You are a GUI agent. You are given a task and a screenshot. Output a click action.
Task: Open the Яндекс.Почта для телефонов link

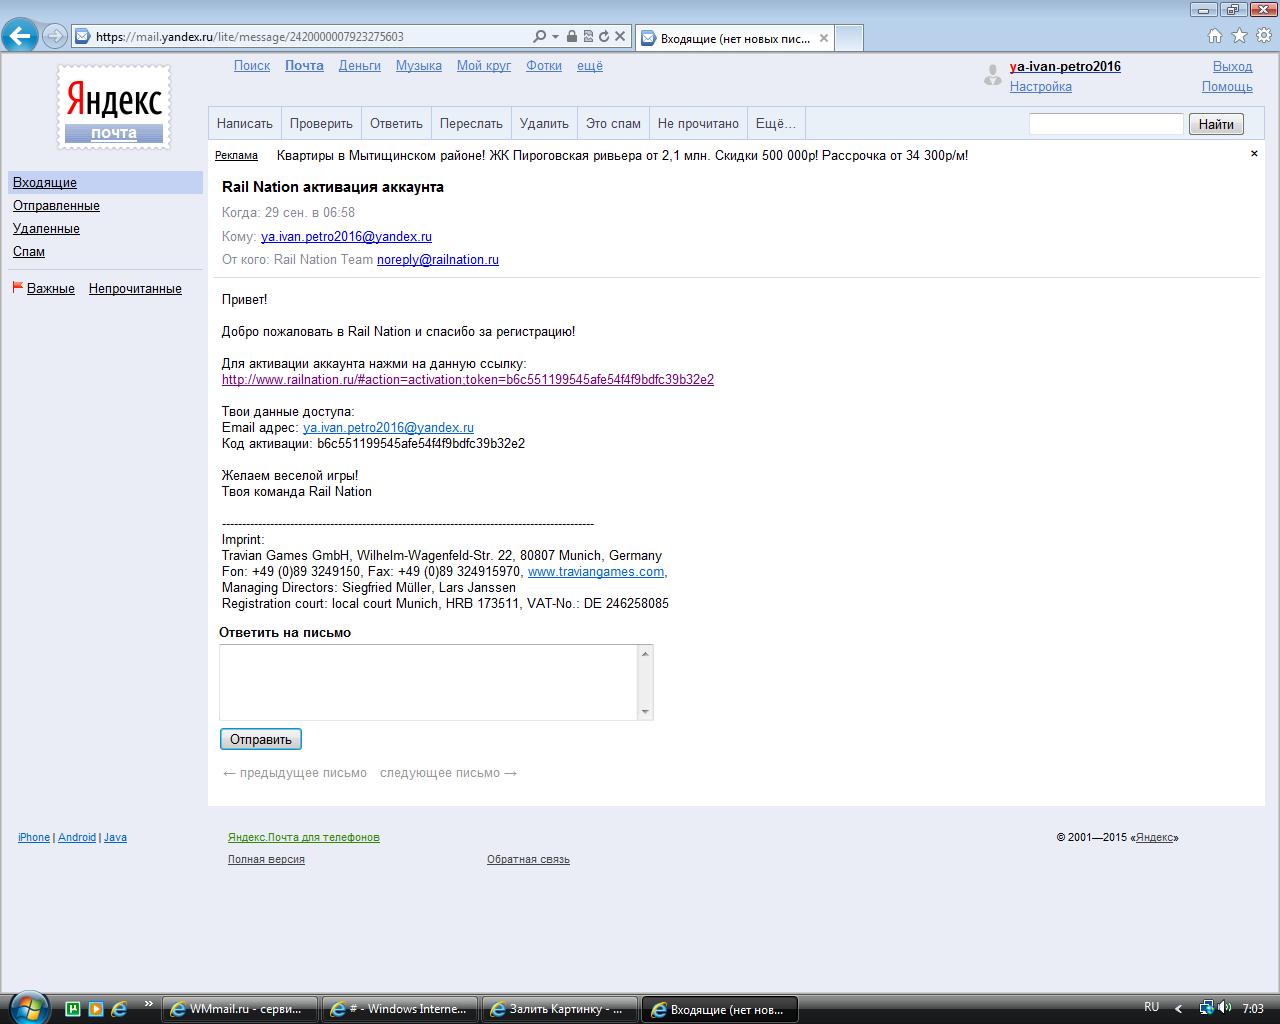click(304, 838)
